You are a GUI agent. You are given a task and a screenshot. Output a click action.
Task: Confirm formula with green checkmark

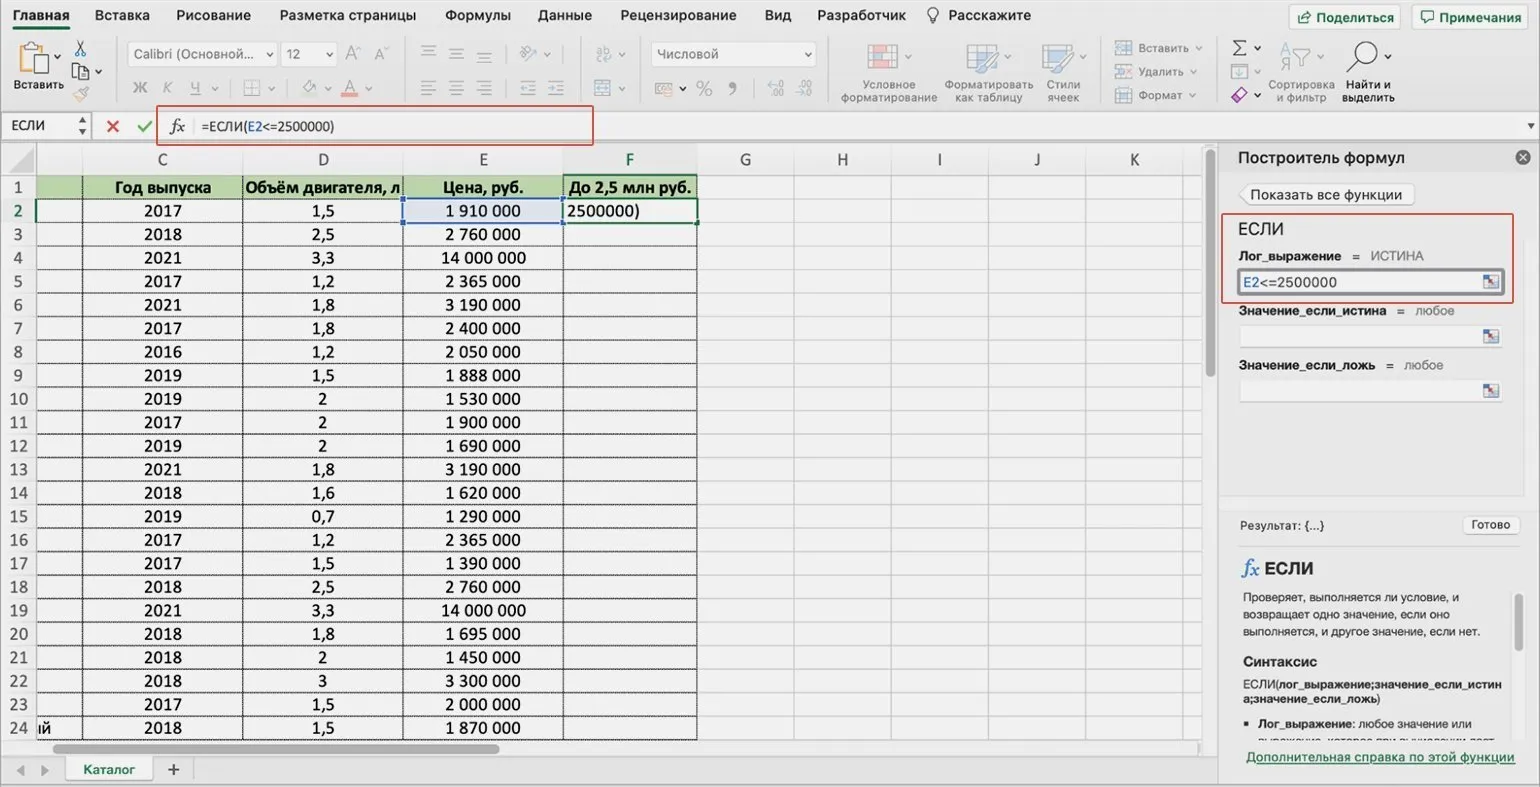point(145,126)
